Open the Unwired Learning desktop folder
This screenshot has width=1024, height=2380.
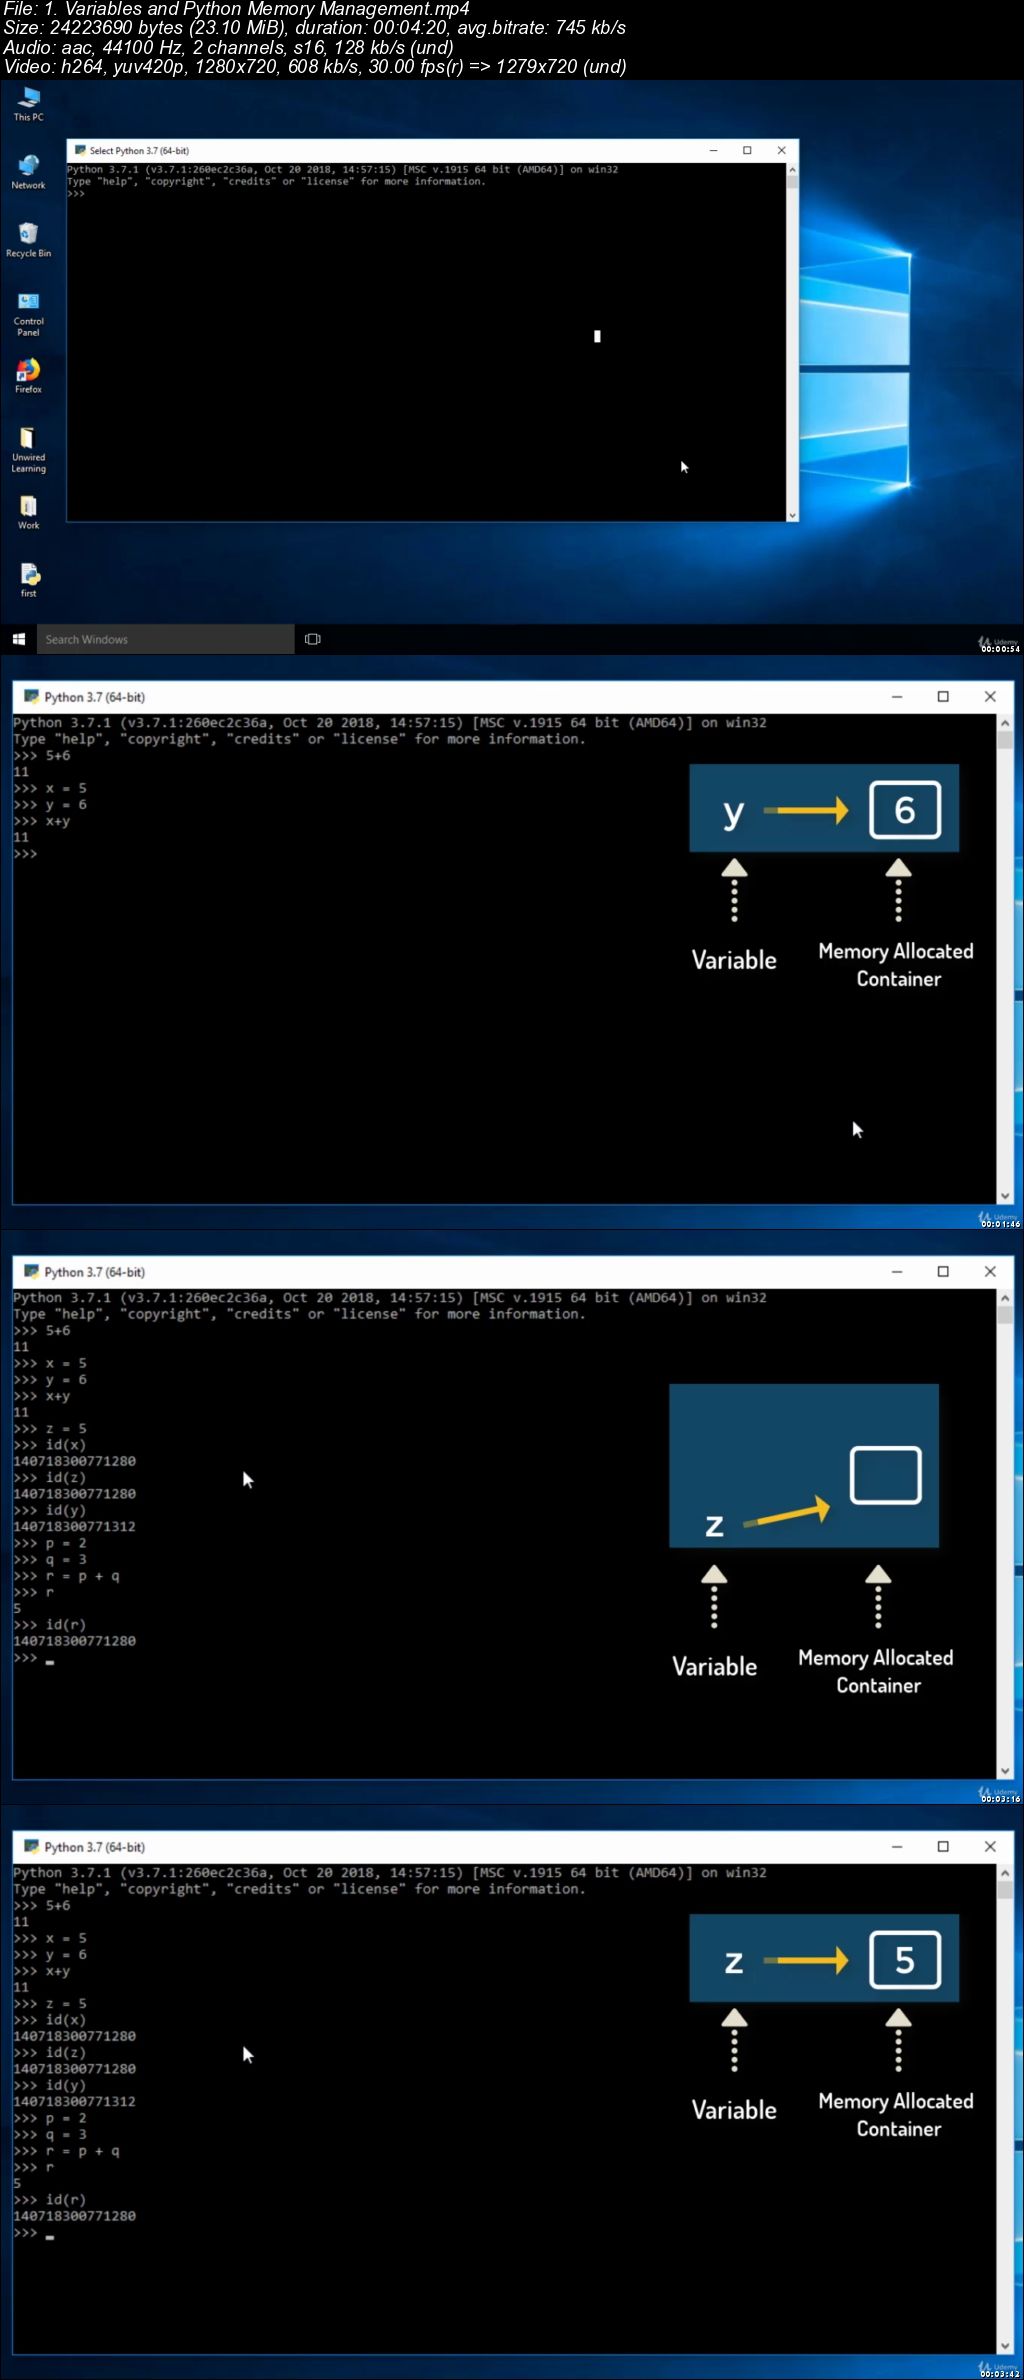[28, 449]
